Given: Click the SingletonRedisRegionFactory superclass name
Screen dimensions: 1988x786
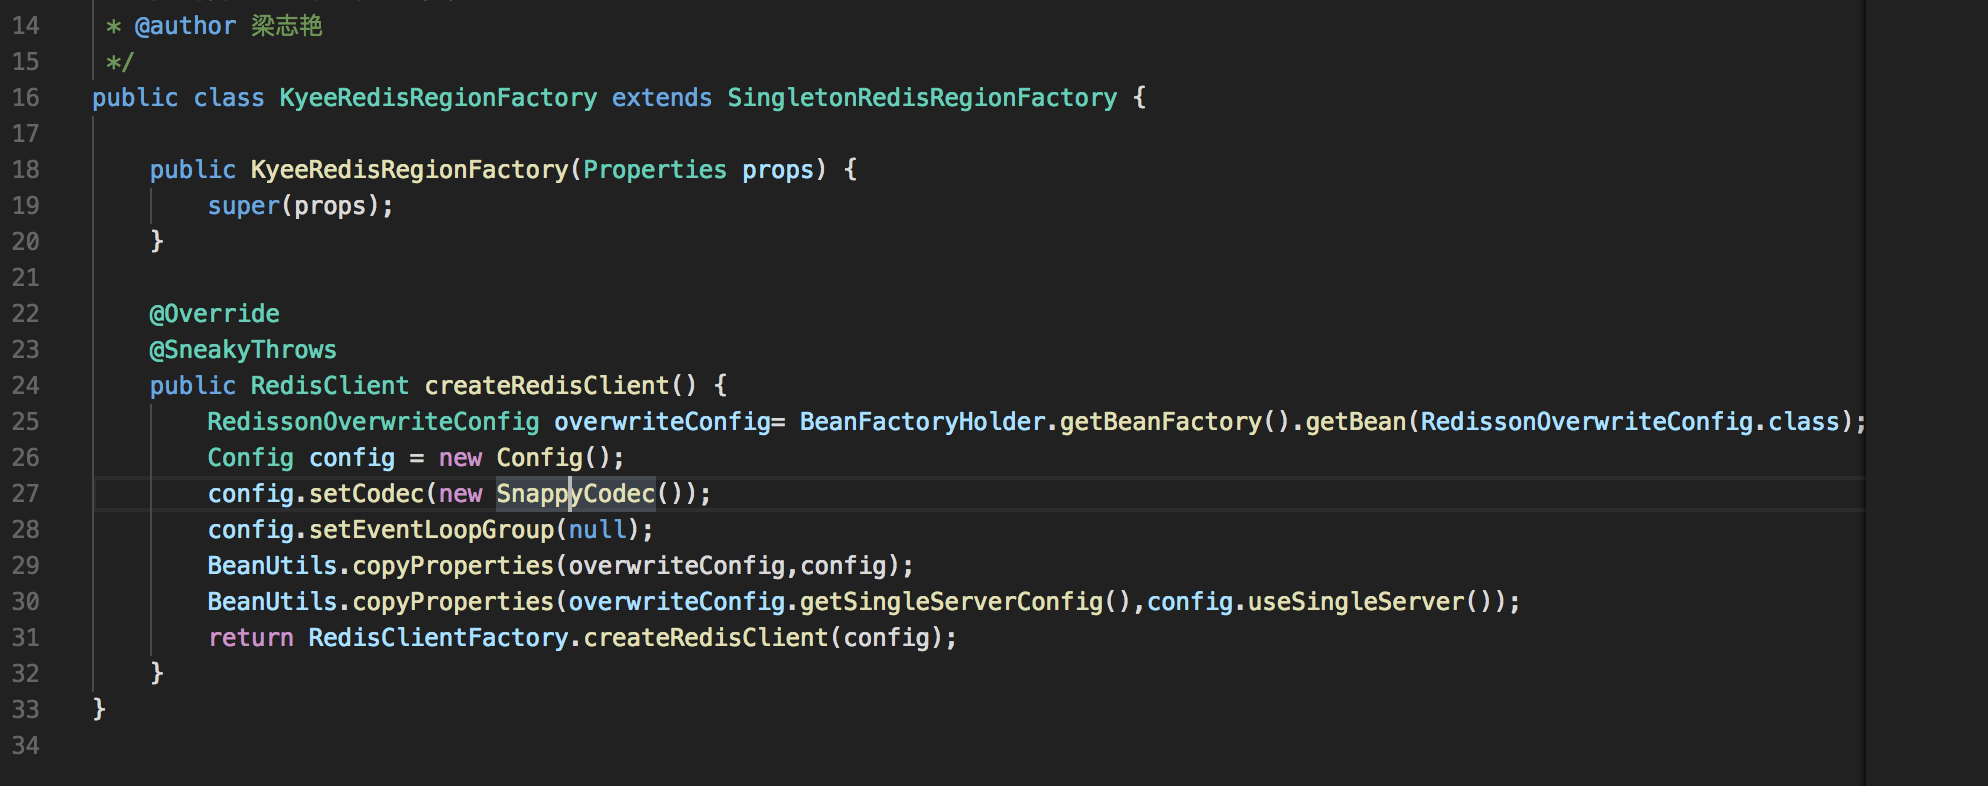Looking at the screenshot, I should pyautogui.click(x=922, y=98).
